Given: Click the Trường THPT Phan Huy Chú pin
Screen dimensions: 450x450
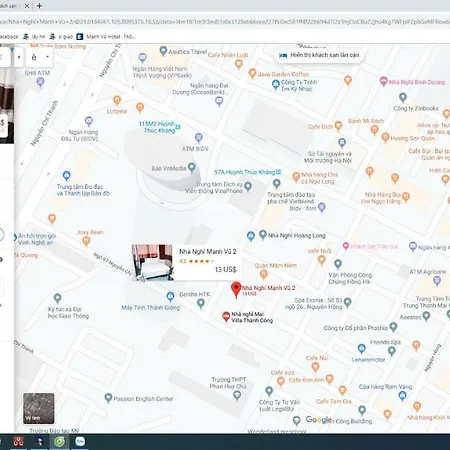Looking at the screenshot, I should 237,395.
